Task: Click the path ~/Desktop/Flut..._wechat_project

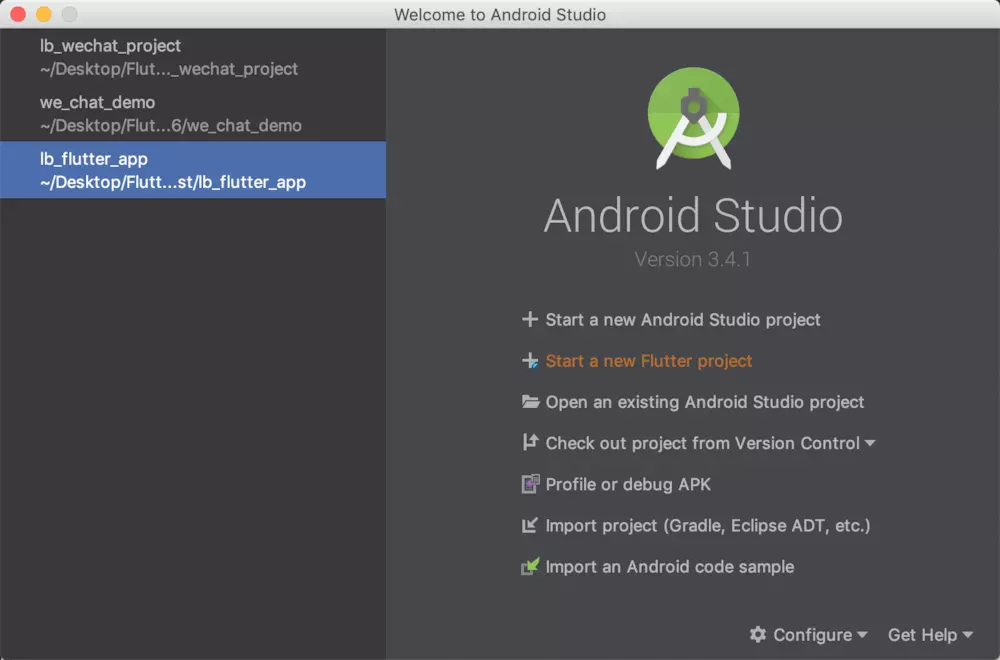Action: 169,69
